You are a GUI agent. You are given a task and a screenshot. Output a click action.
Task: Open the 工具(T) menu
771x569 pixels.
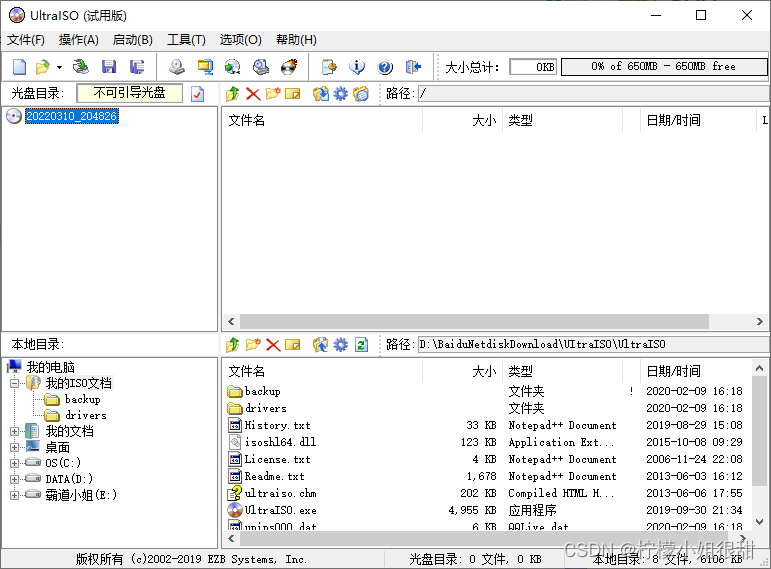point(186,40)
